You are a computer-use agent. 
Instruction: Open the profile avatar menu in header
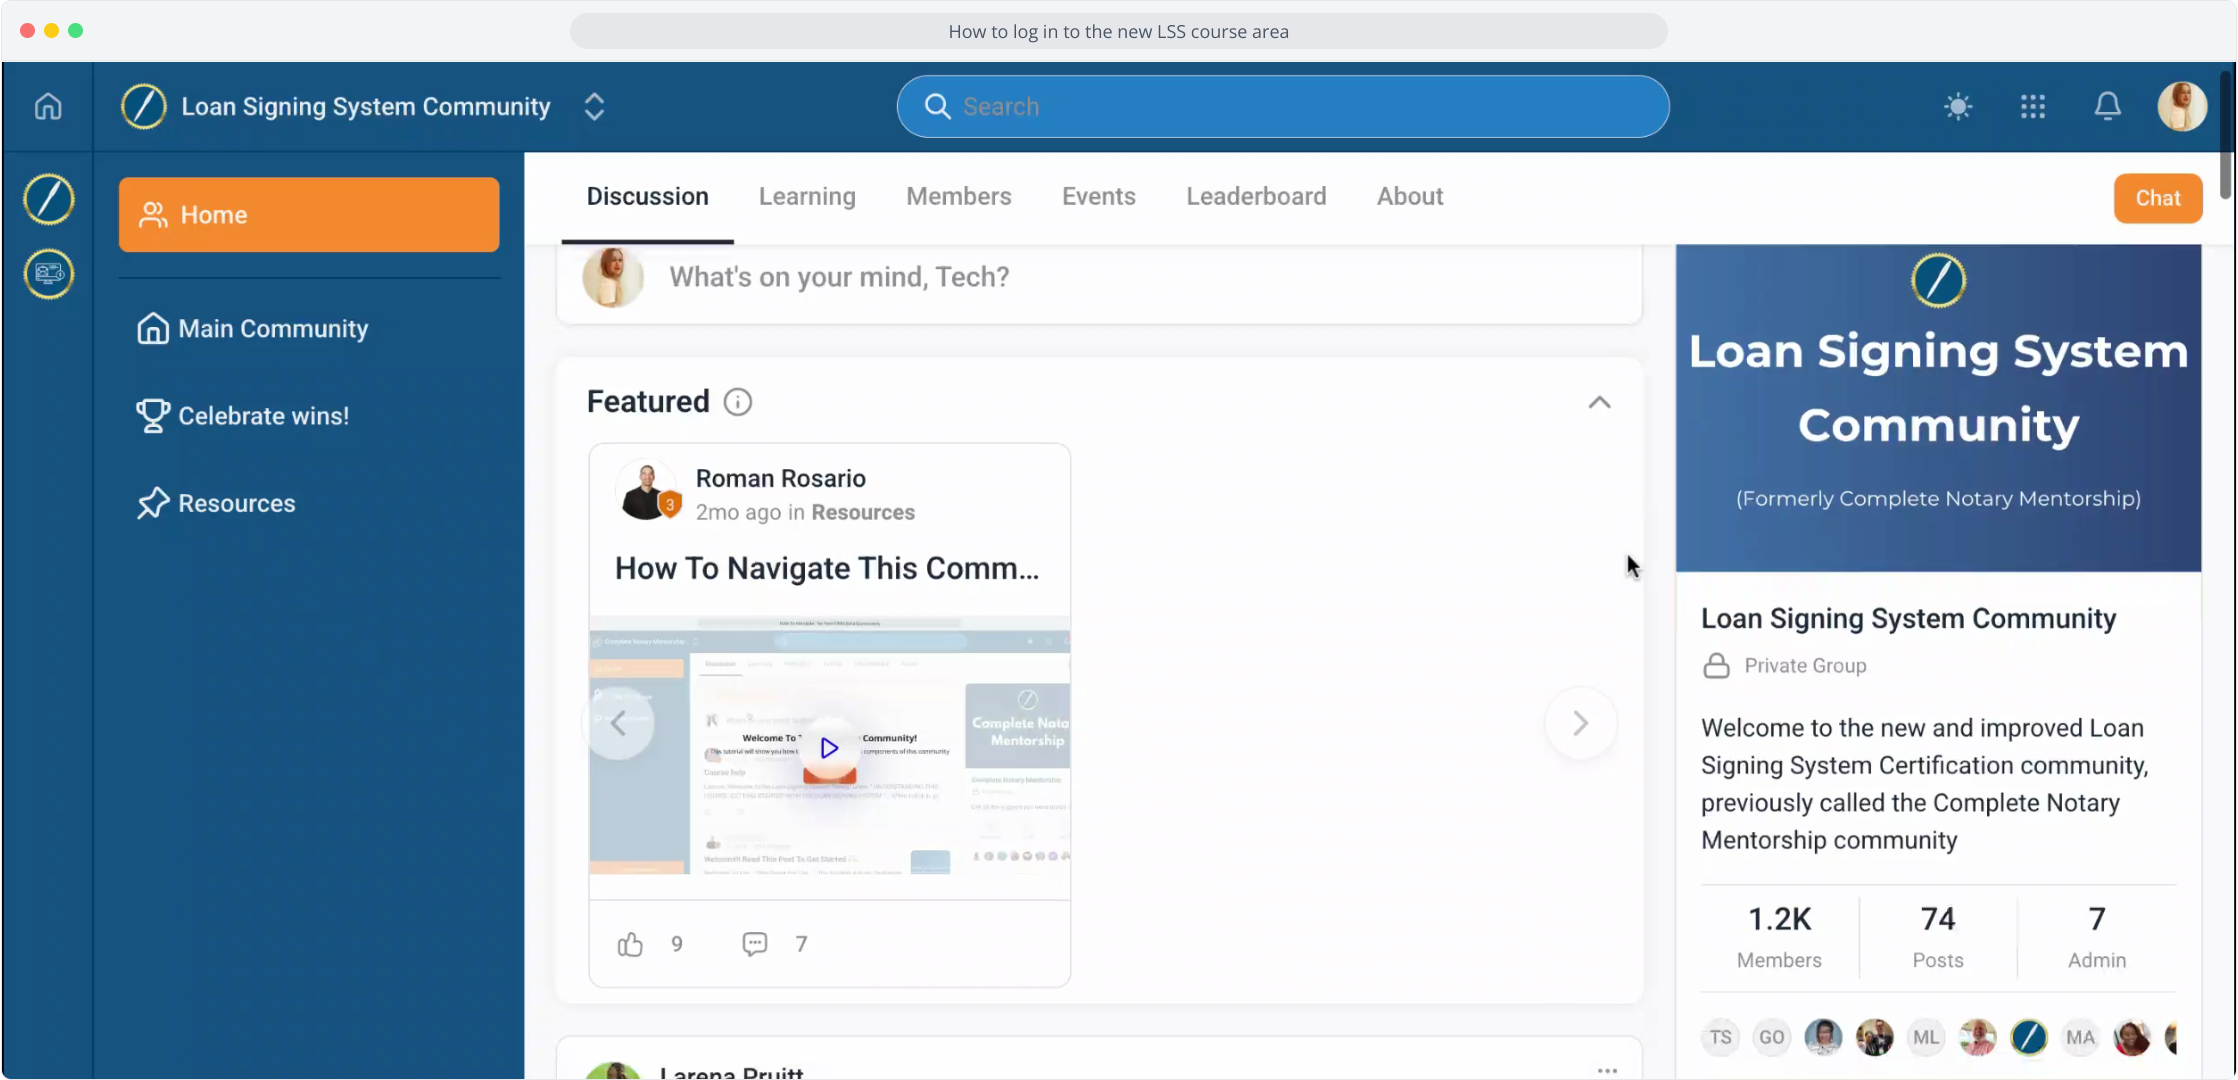pos(2182,106)
